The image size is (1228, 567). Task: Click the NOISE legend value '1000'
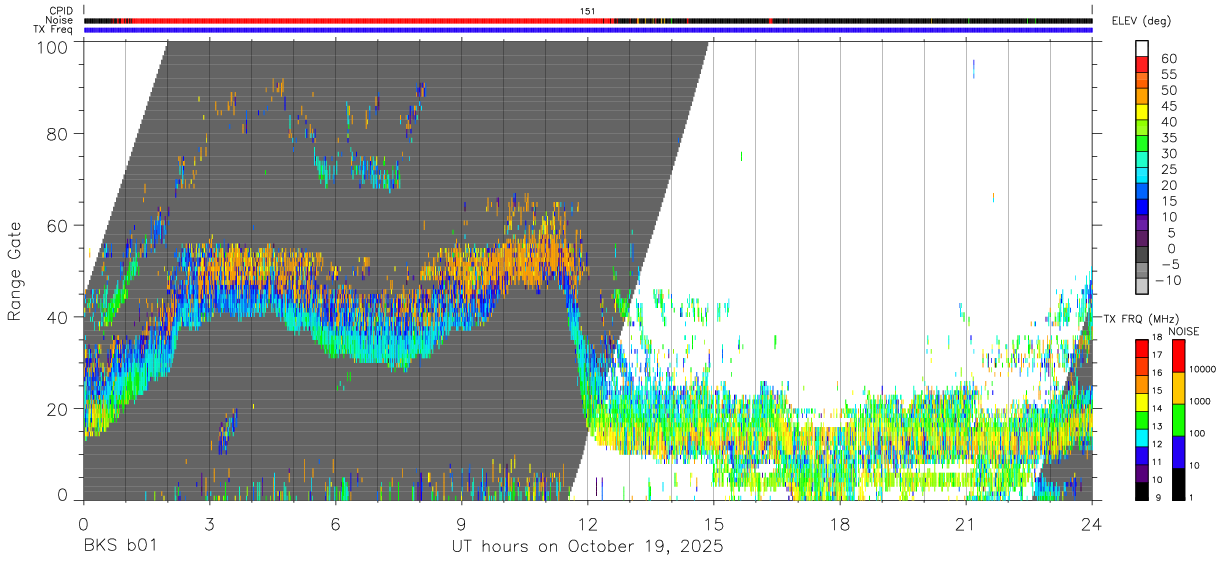[1201, 401]
